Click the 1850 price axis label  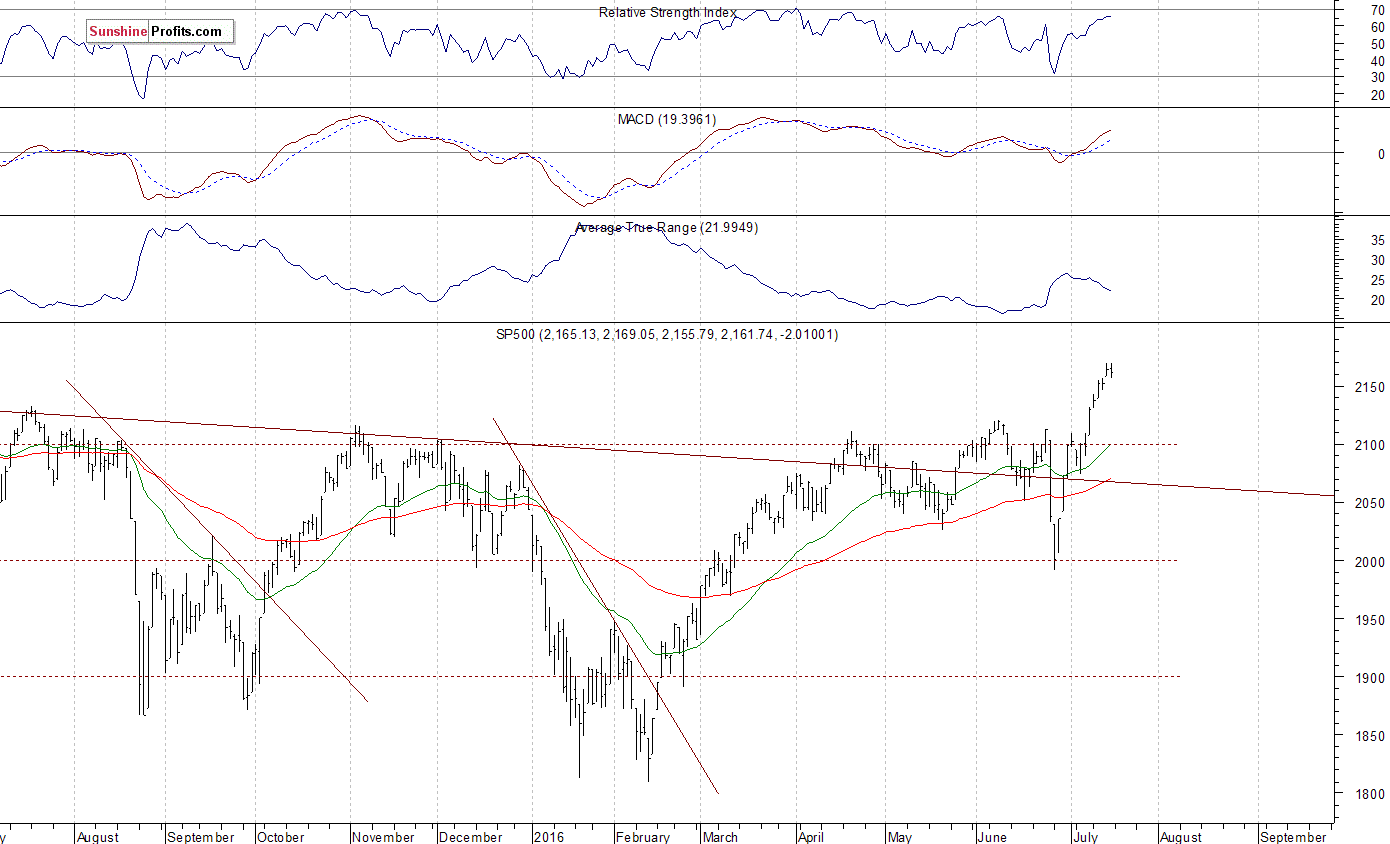1369,736
